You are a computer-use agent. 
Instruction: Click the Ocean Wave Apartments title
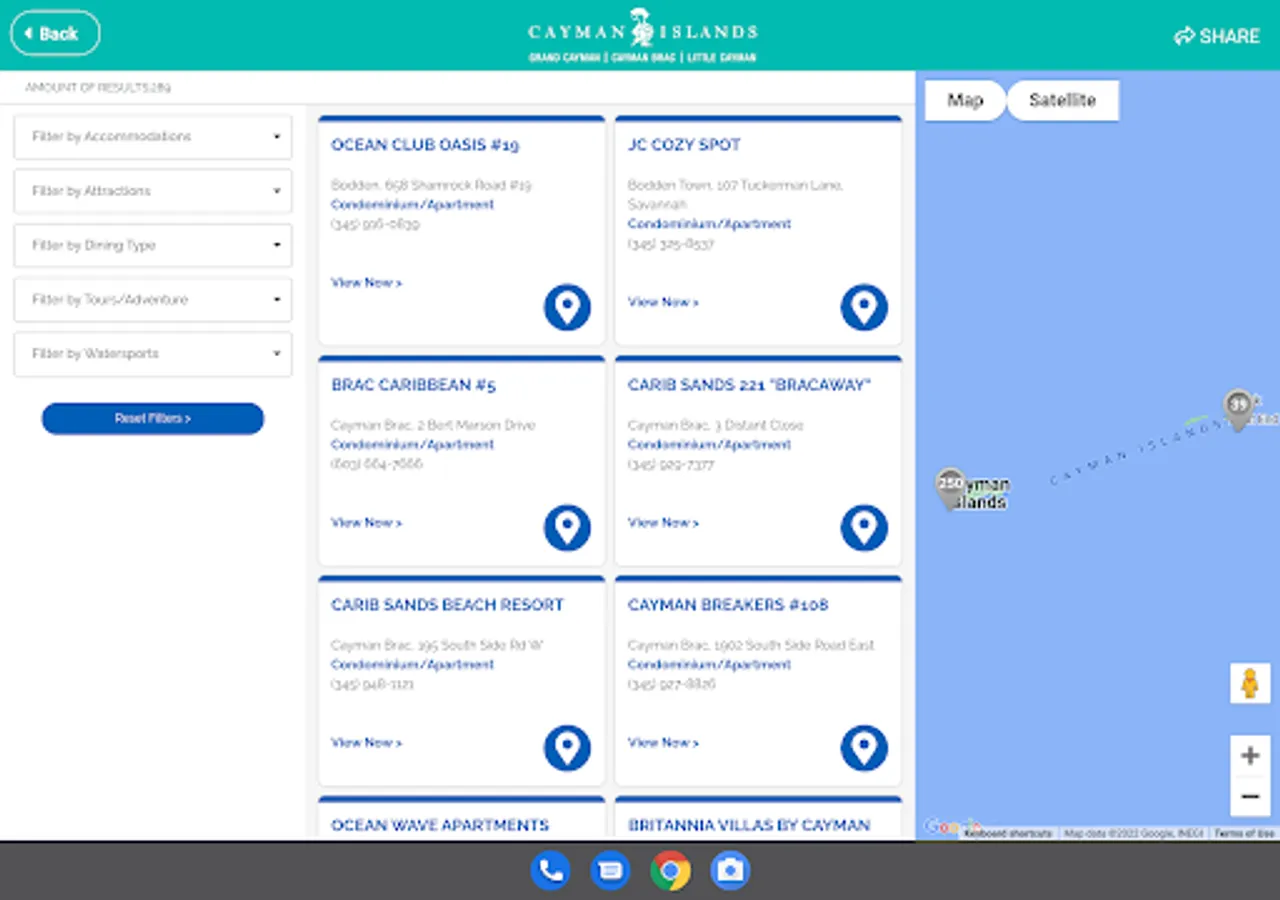point(440,825)
